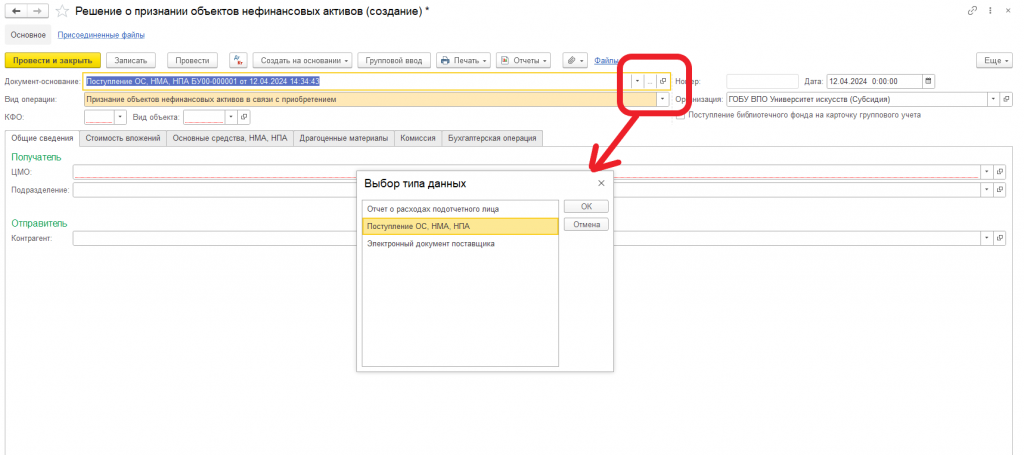Switch to the Комиссия tab
Image resolution: width=1024 pixels, height=455 pixels.
[x=418, y=138]
